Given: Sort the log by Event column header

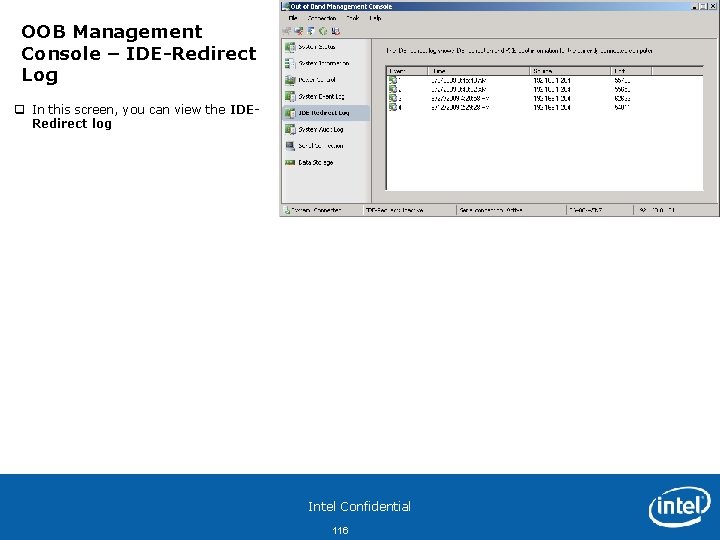Looking at the screenshot, I should click(407, 71).
